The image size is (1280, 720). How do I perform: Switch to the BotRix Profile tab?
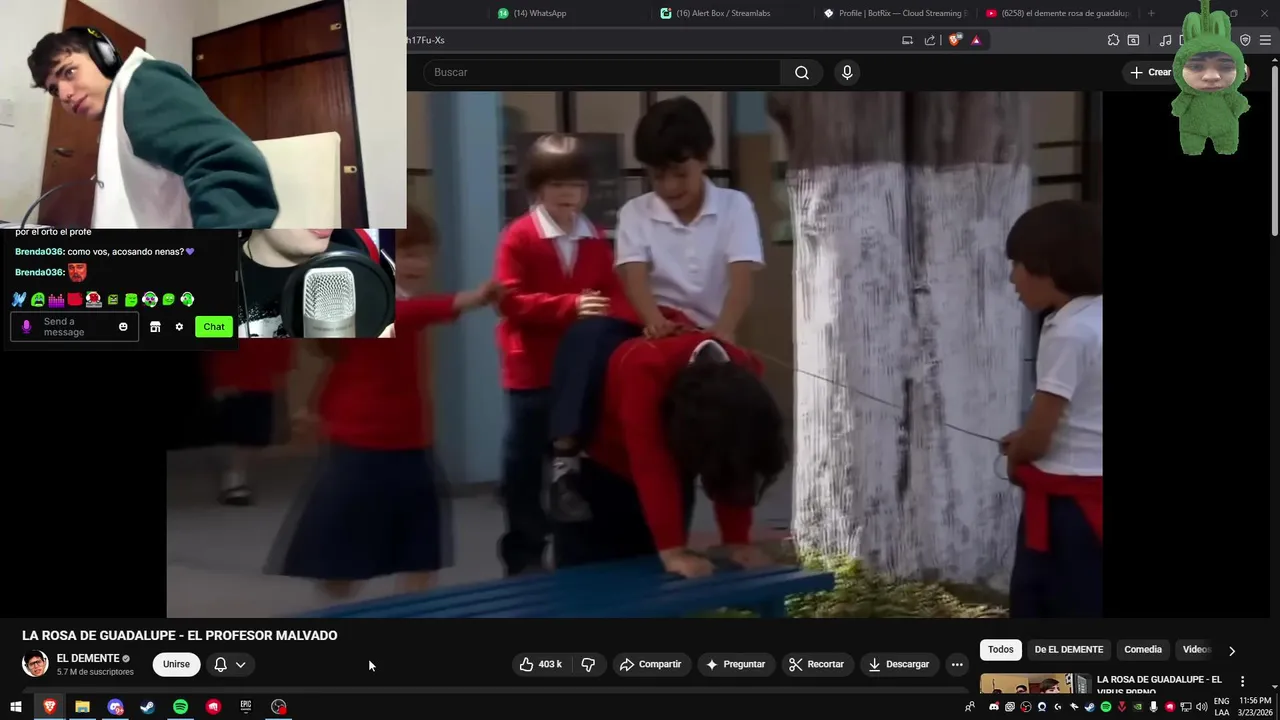point(895,13)
